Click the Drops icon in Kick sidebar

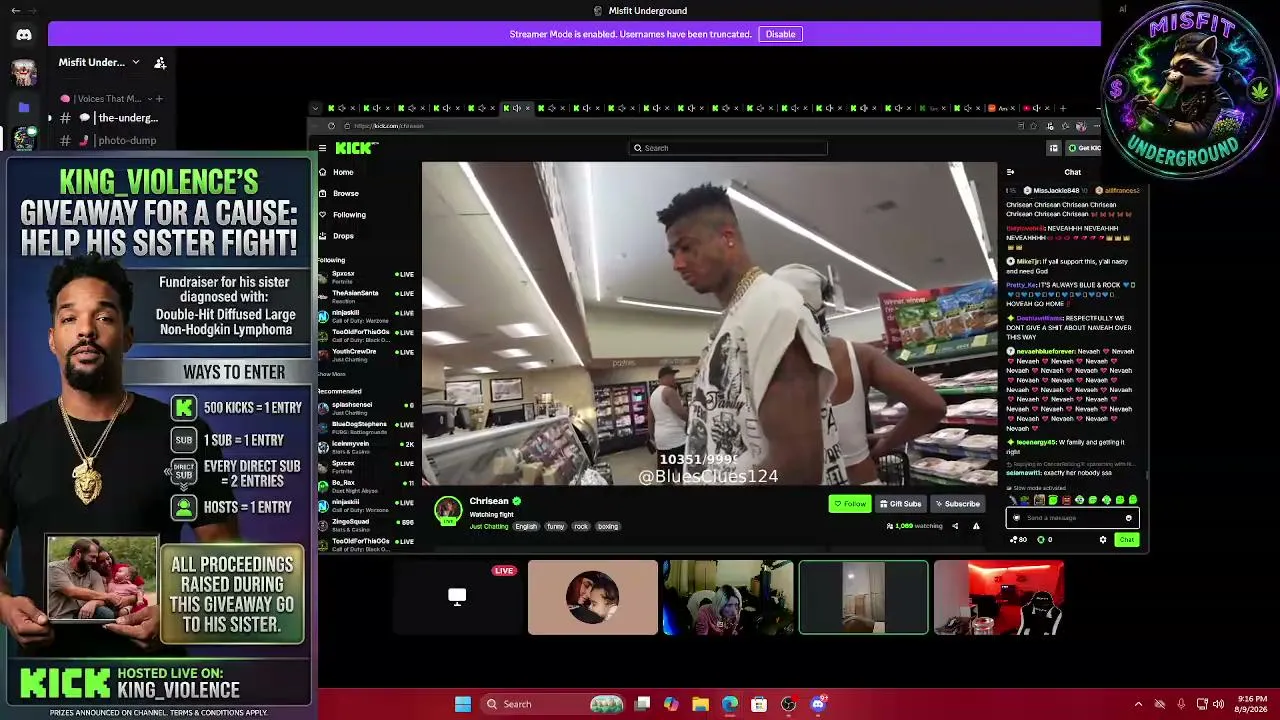click(322, 236)
